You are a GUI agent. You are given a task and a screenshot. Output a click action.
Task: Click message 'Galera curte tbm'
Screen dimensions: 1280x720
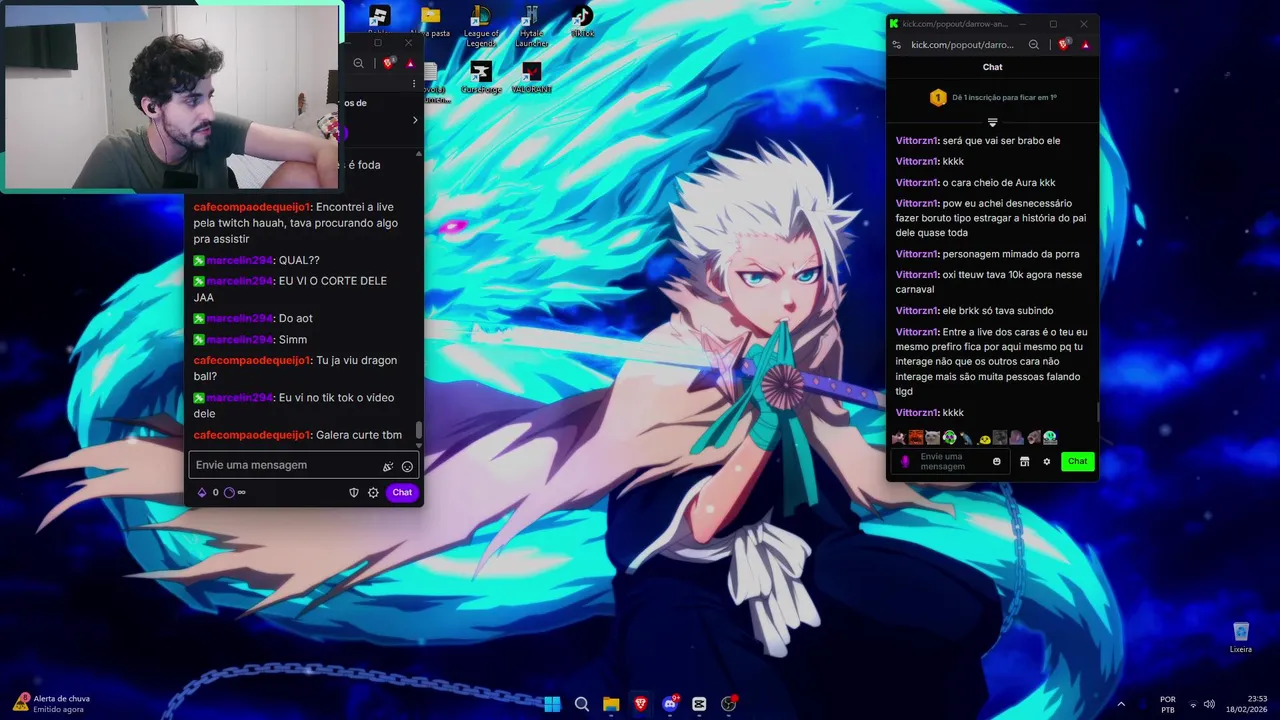pyautogui.click(x=358, y=435)
